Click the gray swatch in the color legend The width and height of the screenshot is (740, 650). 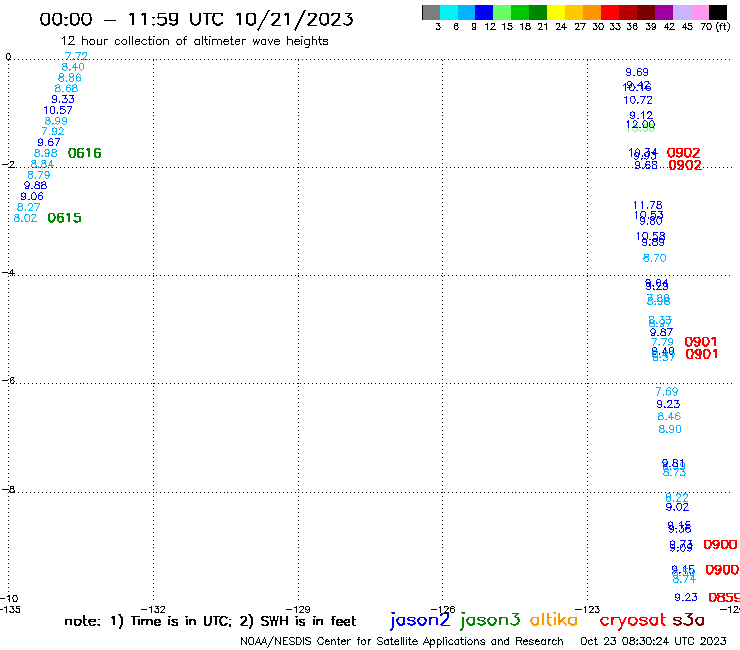click(x=431, y=12)
